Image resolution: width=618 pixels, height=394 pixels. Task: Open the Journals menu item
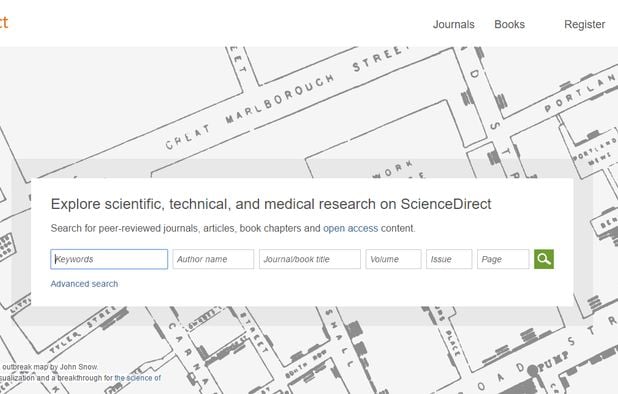454,24
